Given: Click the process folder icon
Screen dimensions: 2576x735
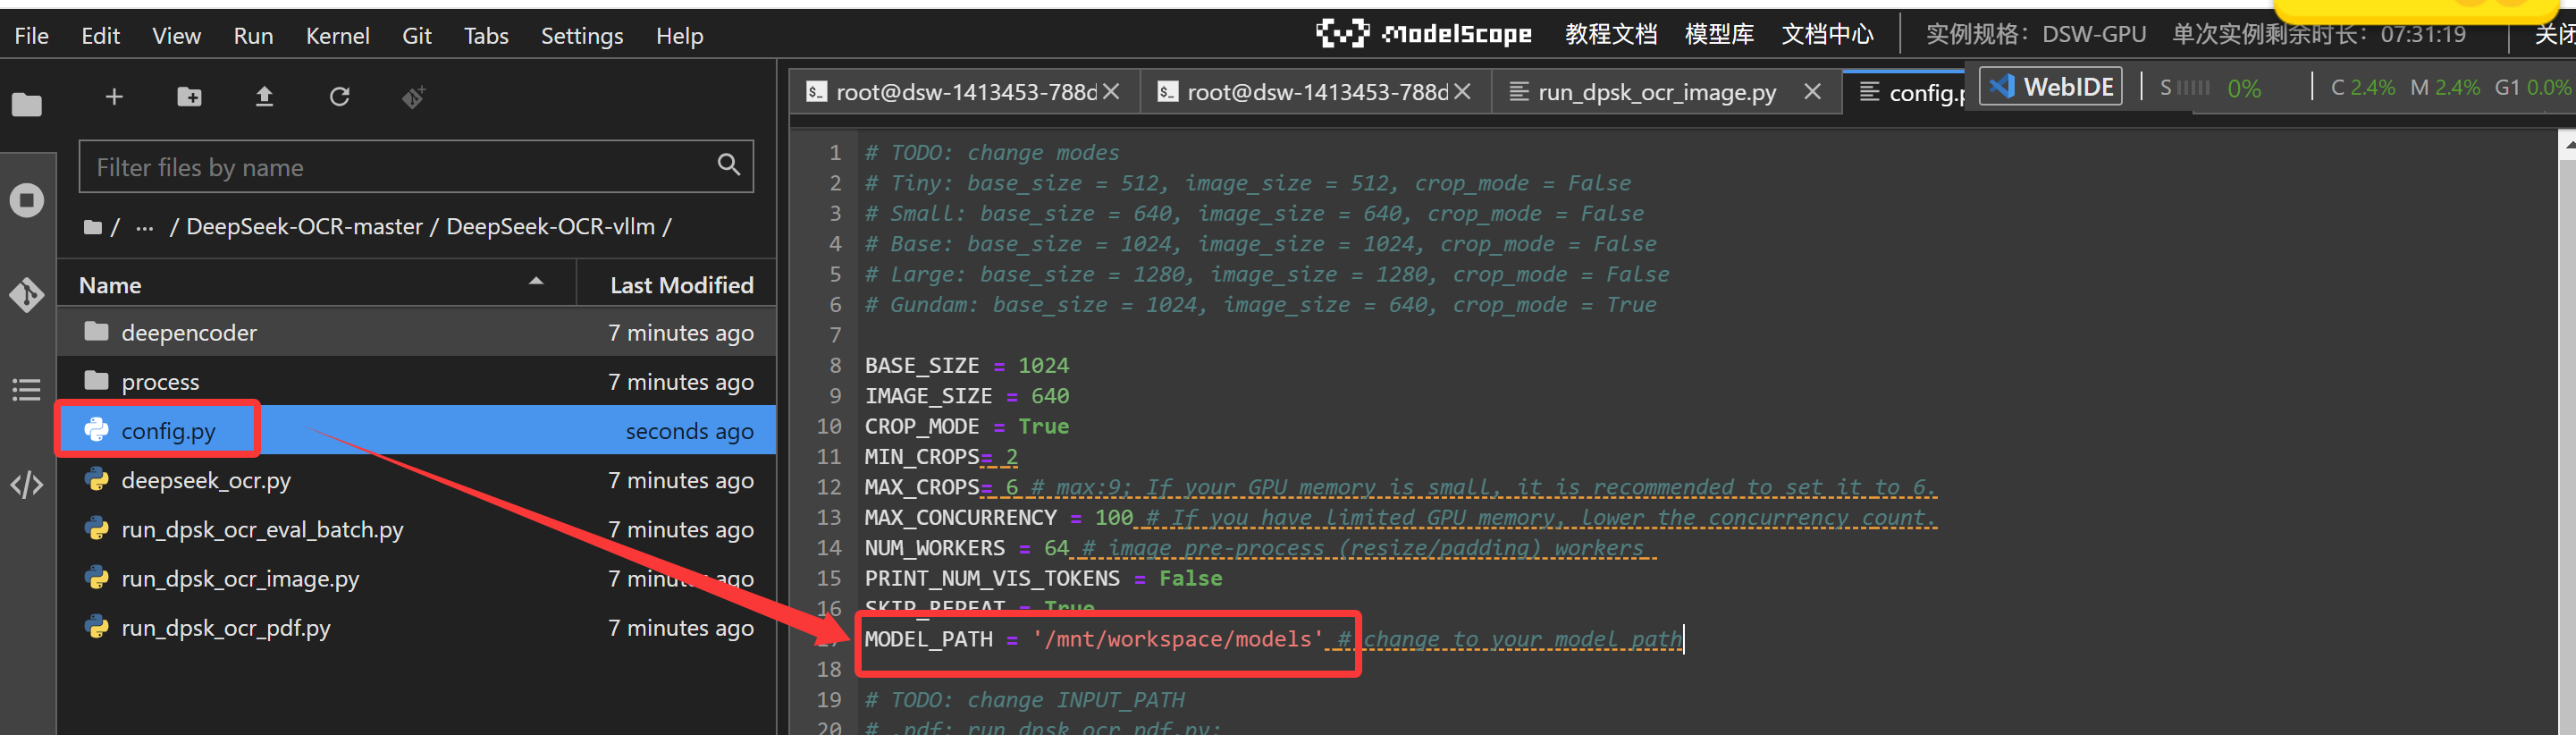Looking at the screenshot, I should [97, 380].
